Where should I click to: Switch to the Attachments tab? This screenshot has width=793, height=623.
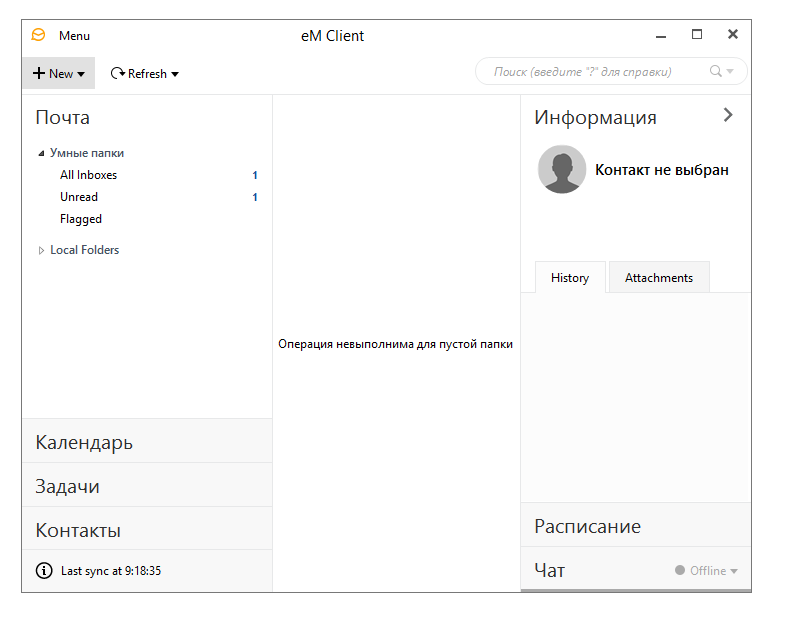coord(658,278)
